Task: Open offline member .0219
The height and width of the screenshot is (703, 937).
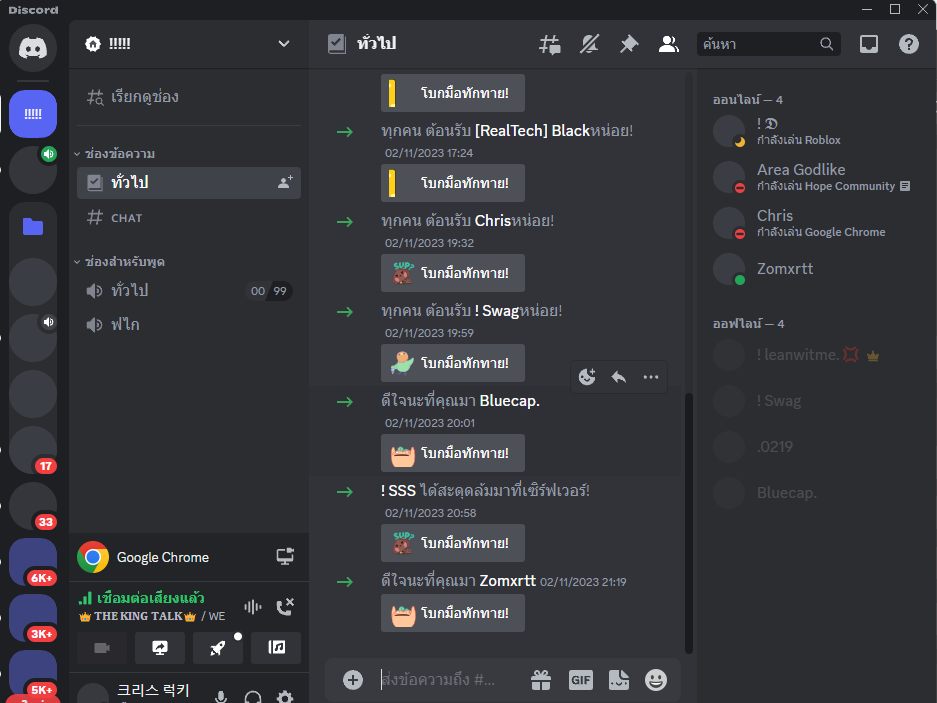Action: click(x=816, y=447)
